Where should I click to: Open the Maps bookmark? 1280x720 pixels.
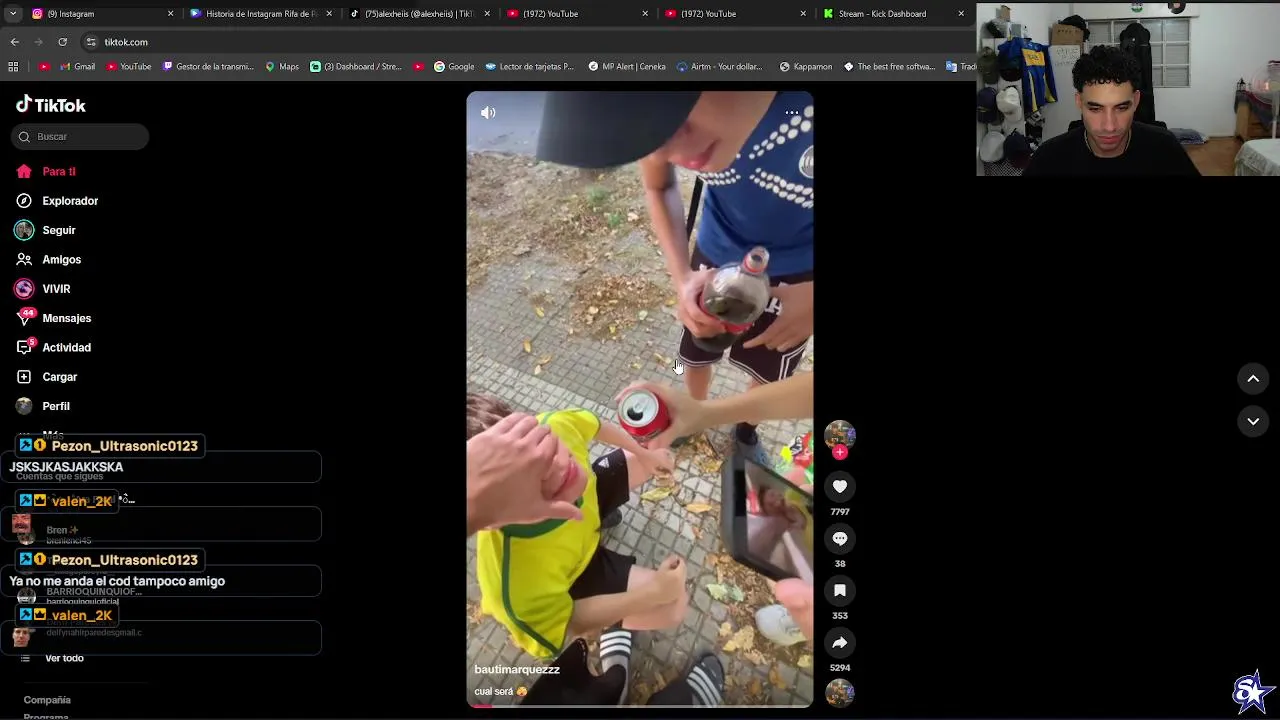tap(282, 67)
